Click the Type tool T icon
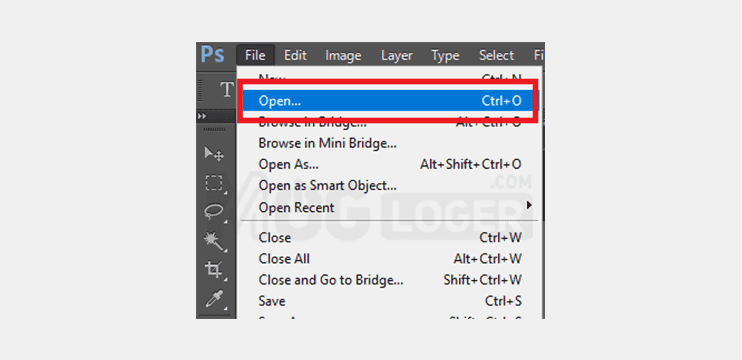 (227, 89)
